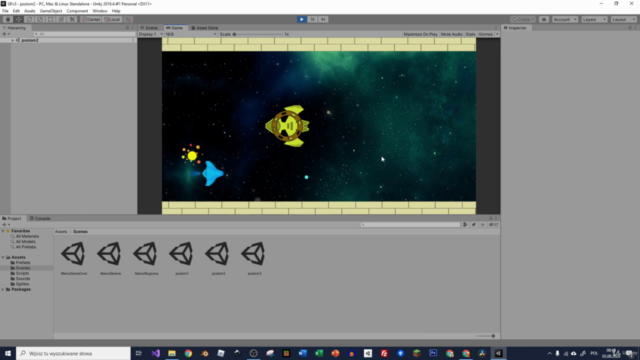Stop play mode with Play button
This screenshot has width=640, height=360.
pos(302,19)
